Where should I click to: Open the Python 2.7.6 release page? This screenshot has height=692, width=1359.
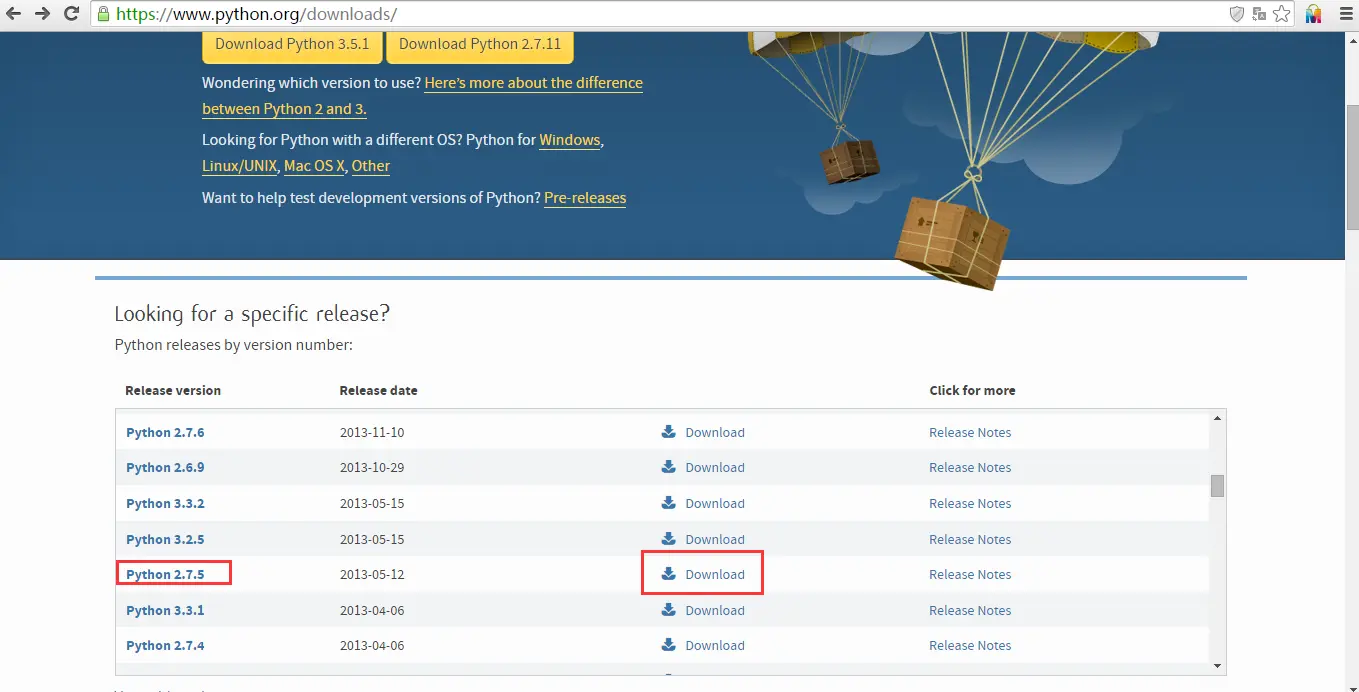(165, 432)
